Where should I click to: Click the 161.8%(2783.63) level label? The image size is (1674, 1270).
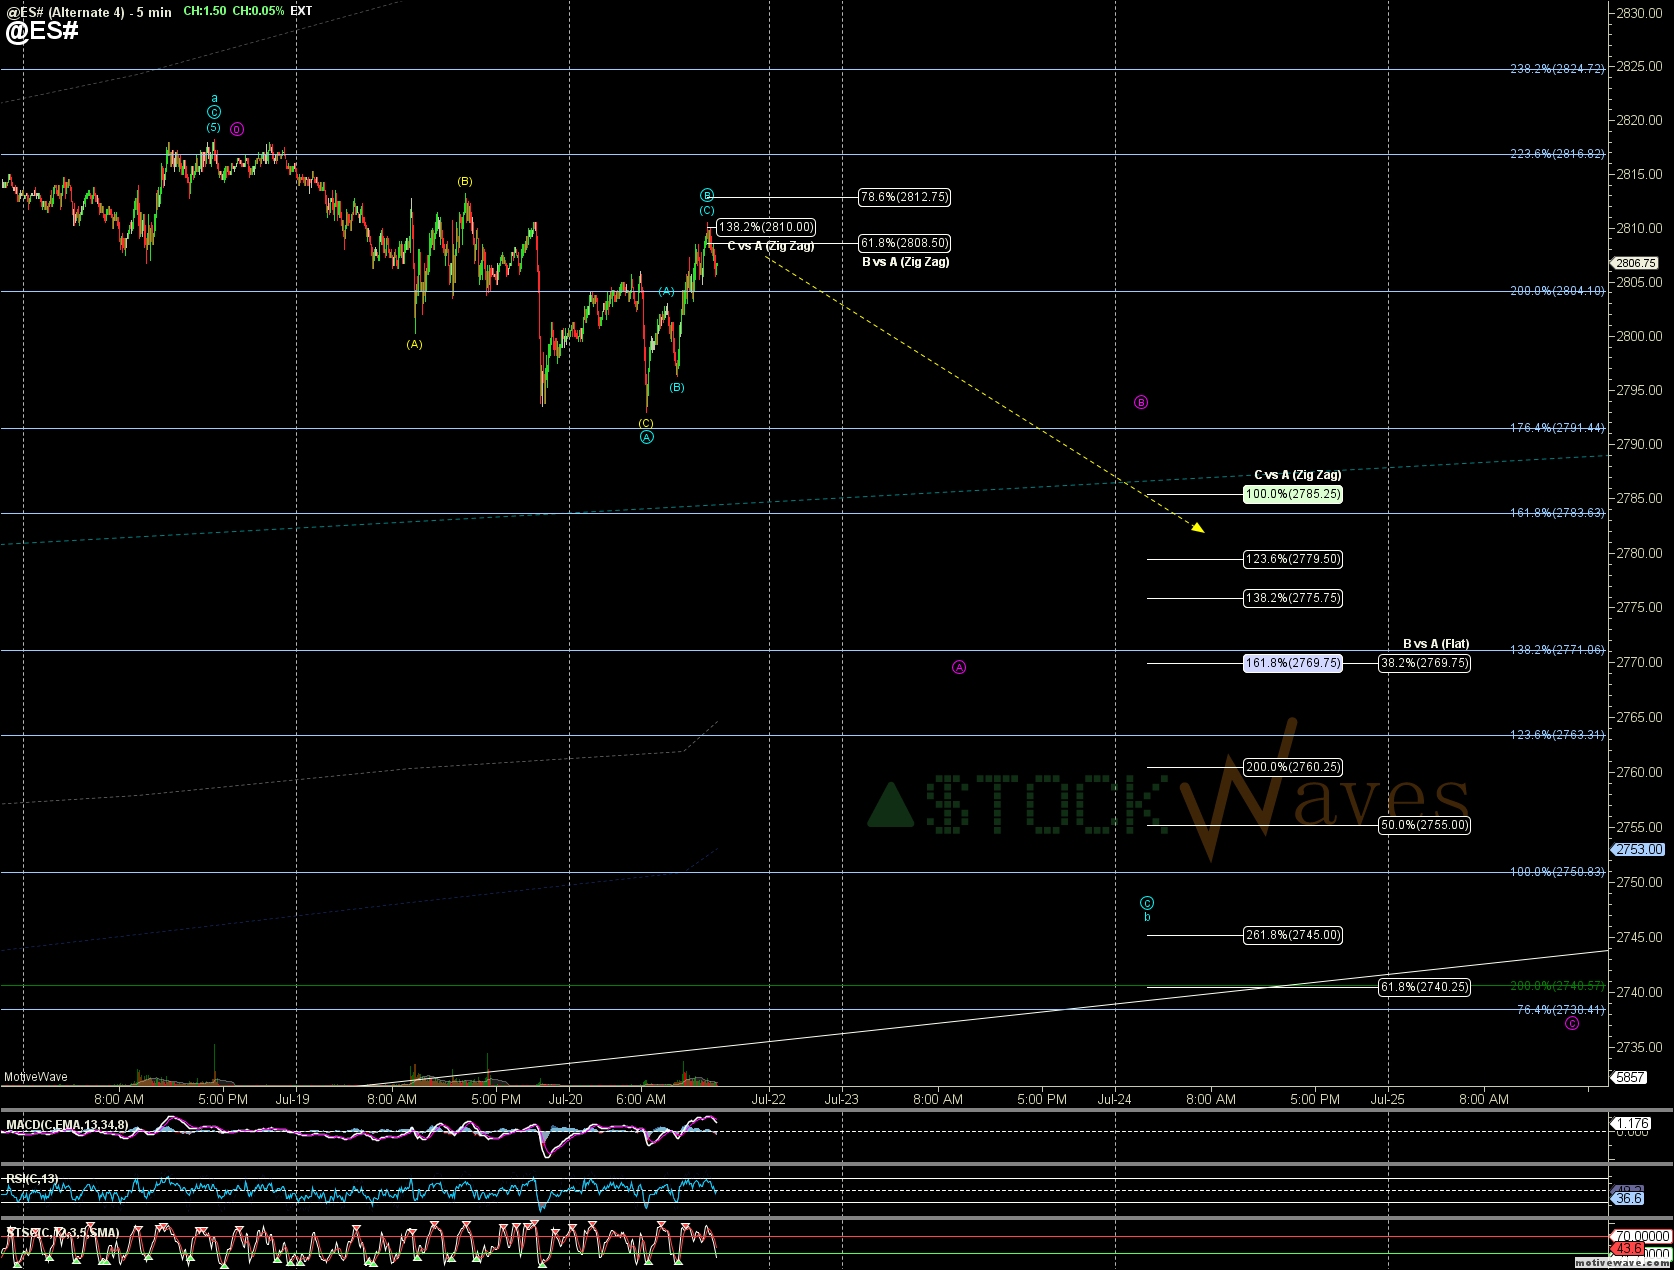tap(1557, 513)
